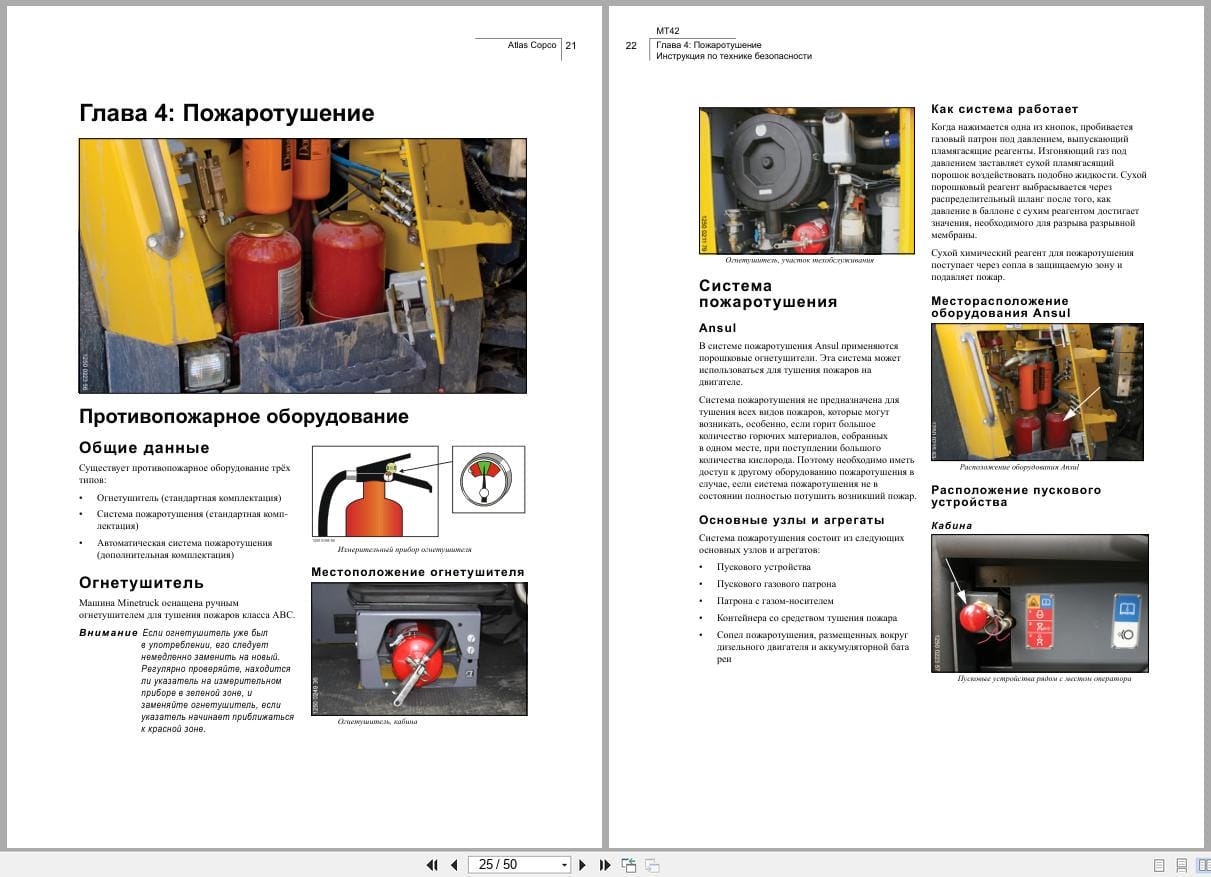Go to the next page
Viewport: 1211px width, 877px height.
tap(583, 865)
